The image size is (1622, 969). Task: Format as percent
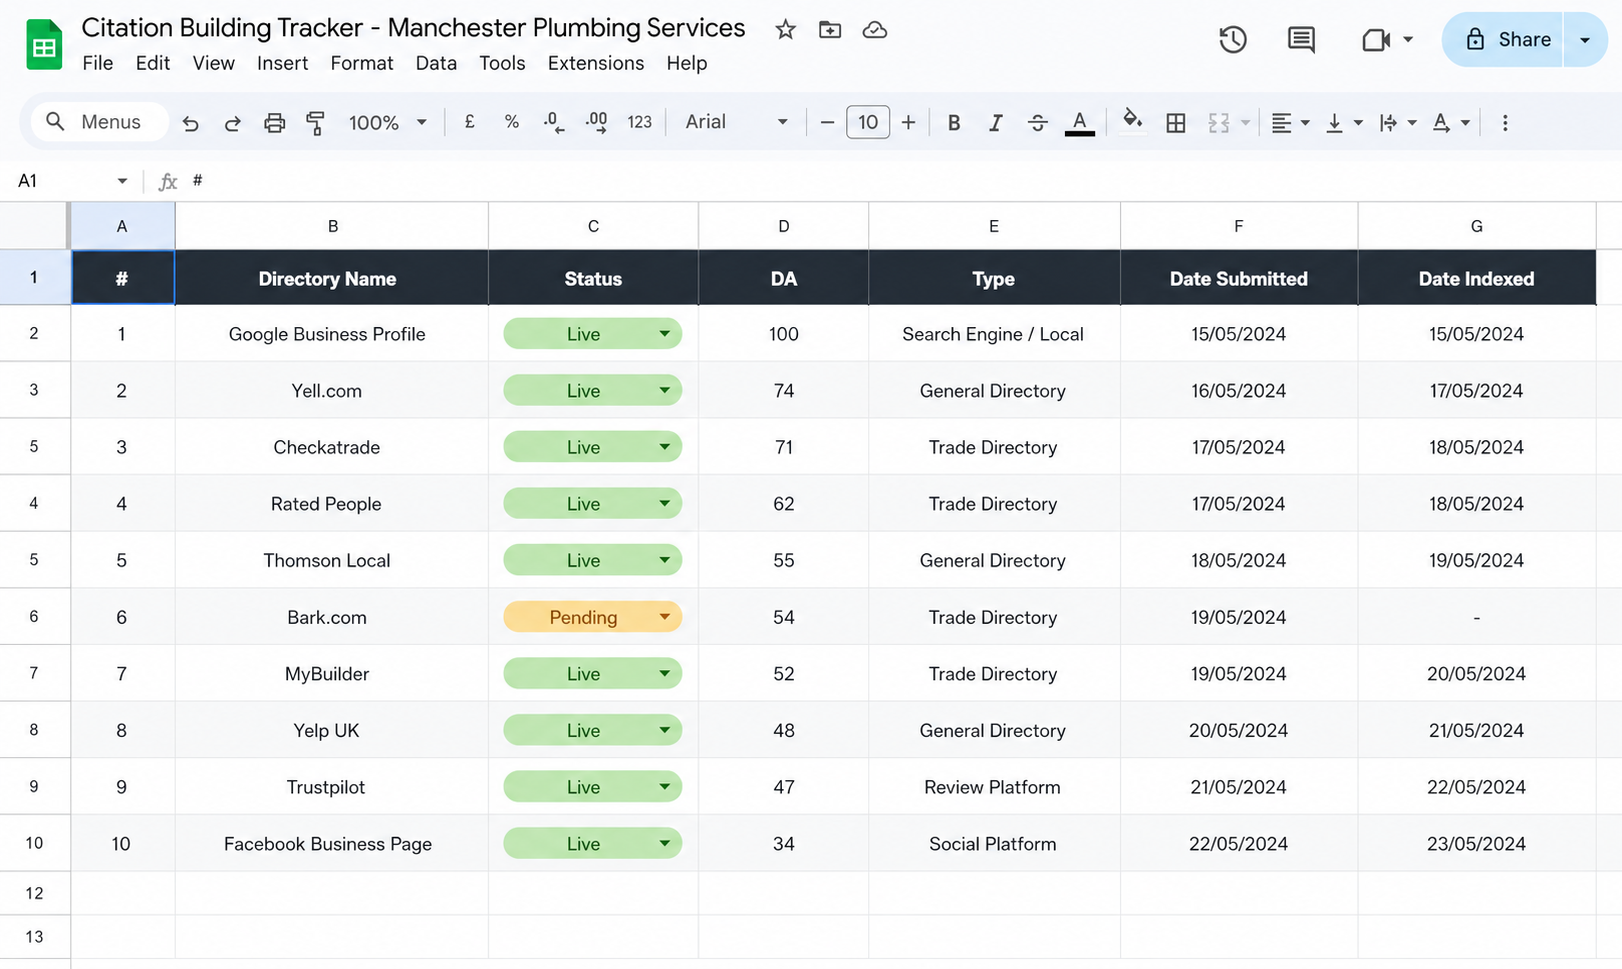click(512, 122)
